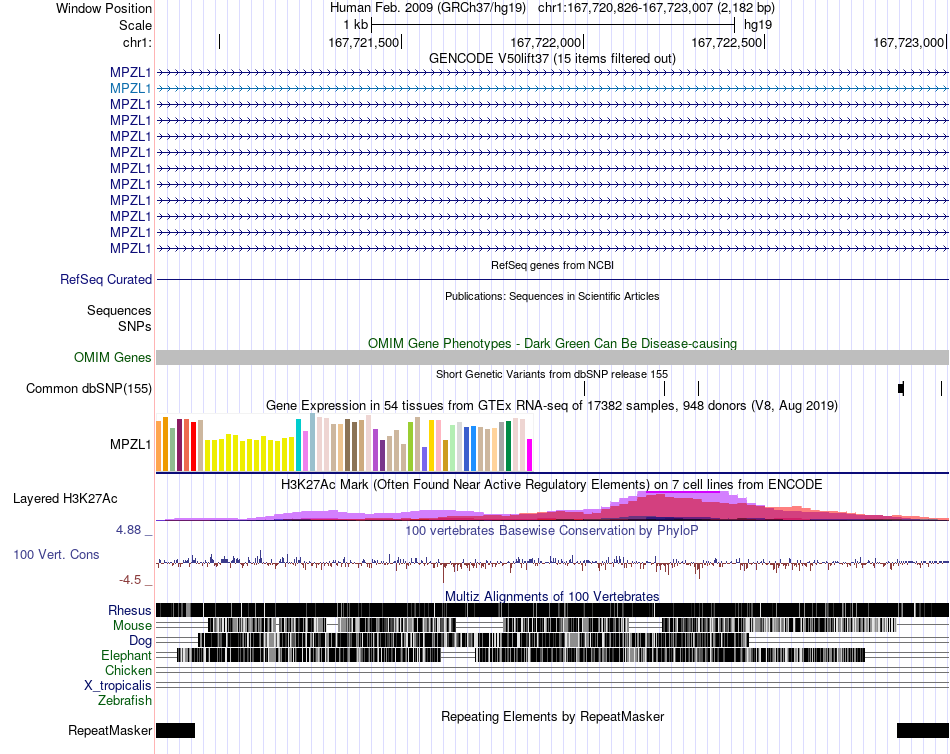
Task: Click the Window Position label
Action: point(104,8)
